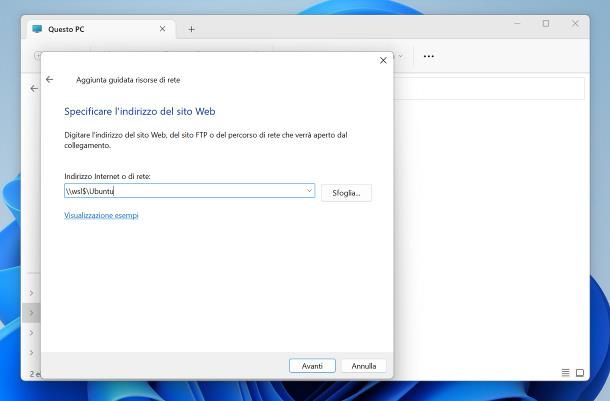610x401 pixels.
Task: Switch to large icons view
Action: click(580, 373)
